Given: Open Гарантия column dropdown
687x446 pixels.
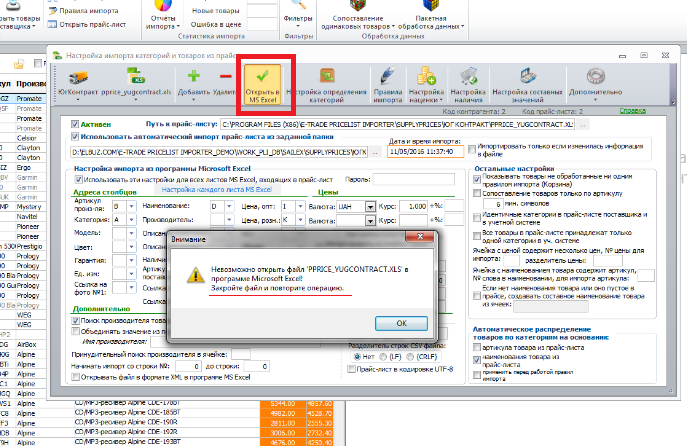Looking at the screenshot, I should click(131, 261).
